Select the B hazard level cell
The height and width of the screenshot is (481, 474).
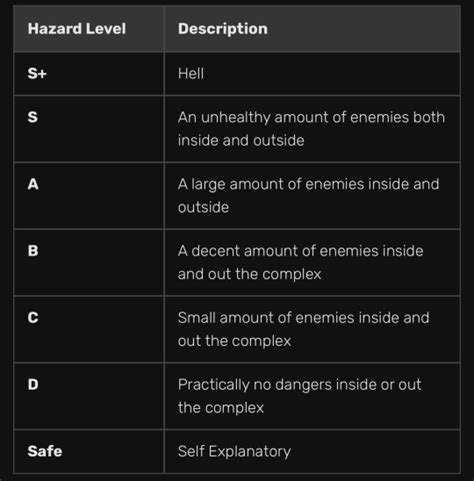tap(89, 262)
